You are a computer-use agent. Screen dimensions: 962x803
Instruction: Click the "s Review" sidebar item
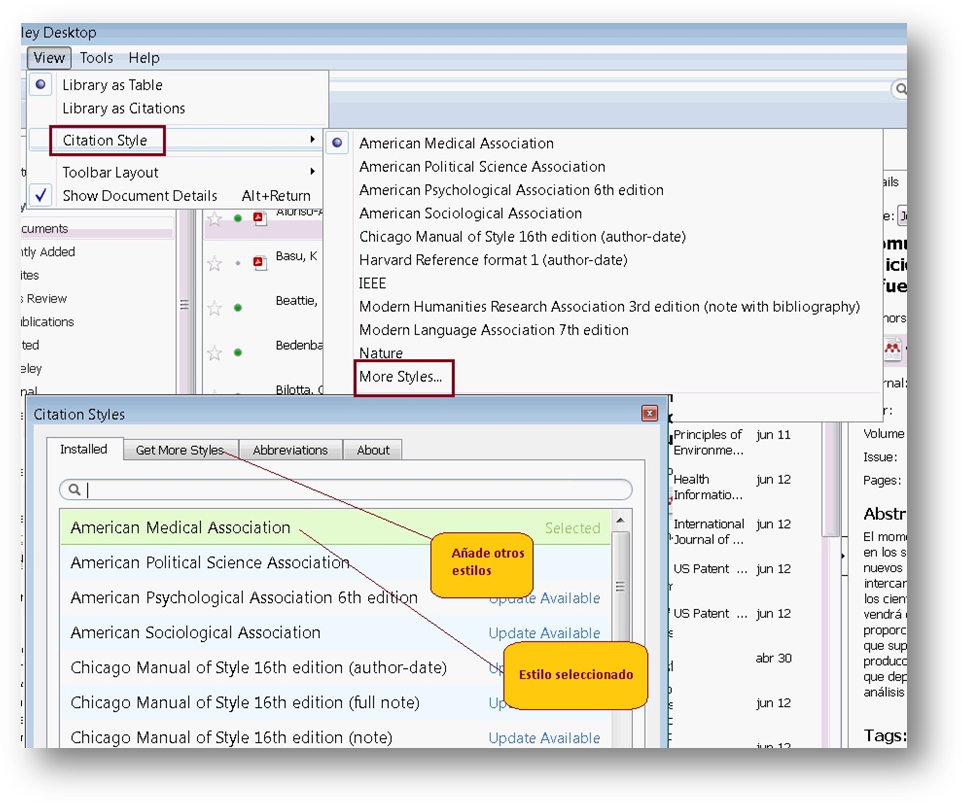[x=44, y=299]
